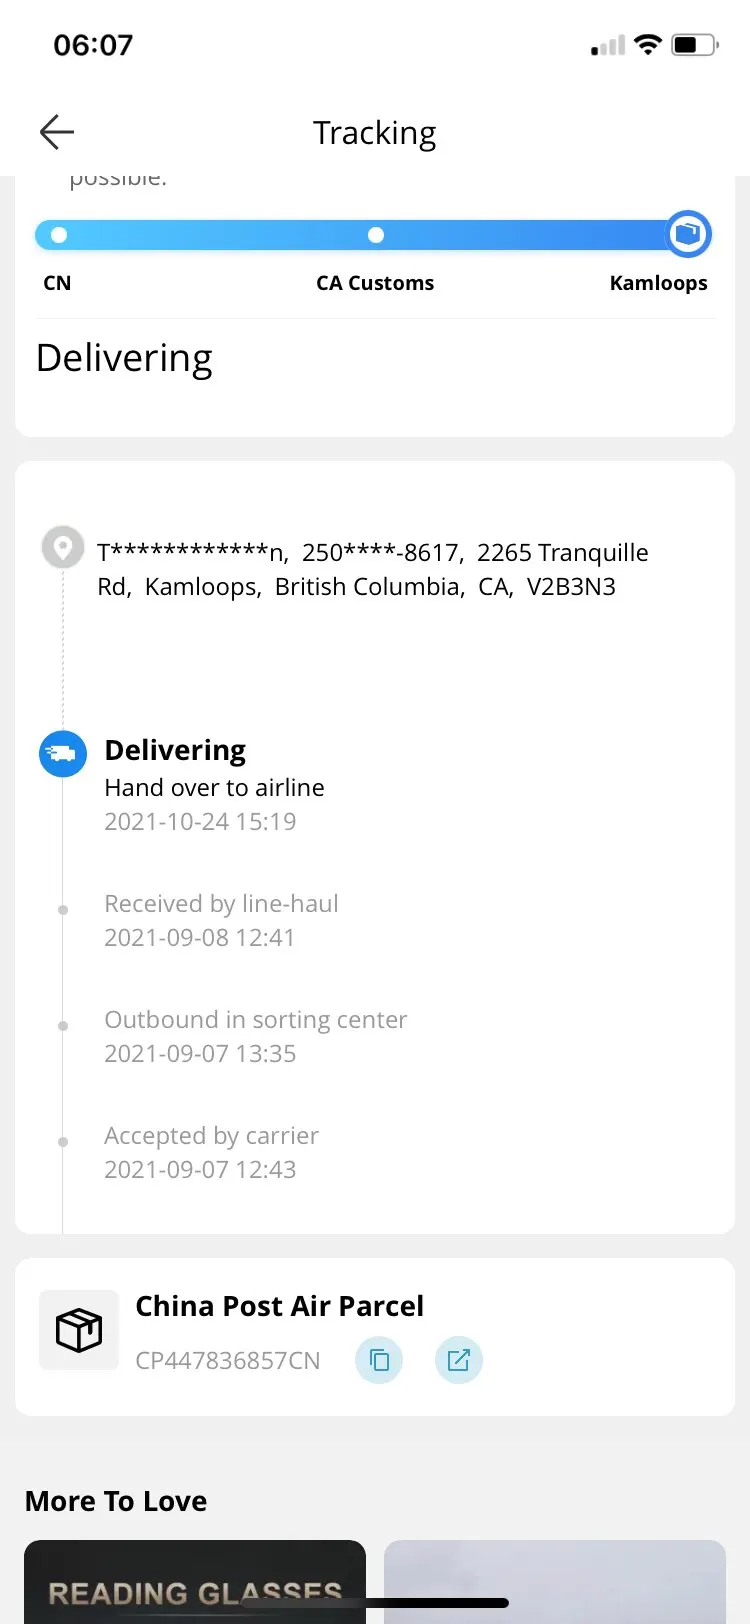The height and width of the screenshot is (1624, 750).
Task: Tap the Wi-Fi status icon
Action: pos(648,45)
